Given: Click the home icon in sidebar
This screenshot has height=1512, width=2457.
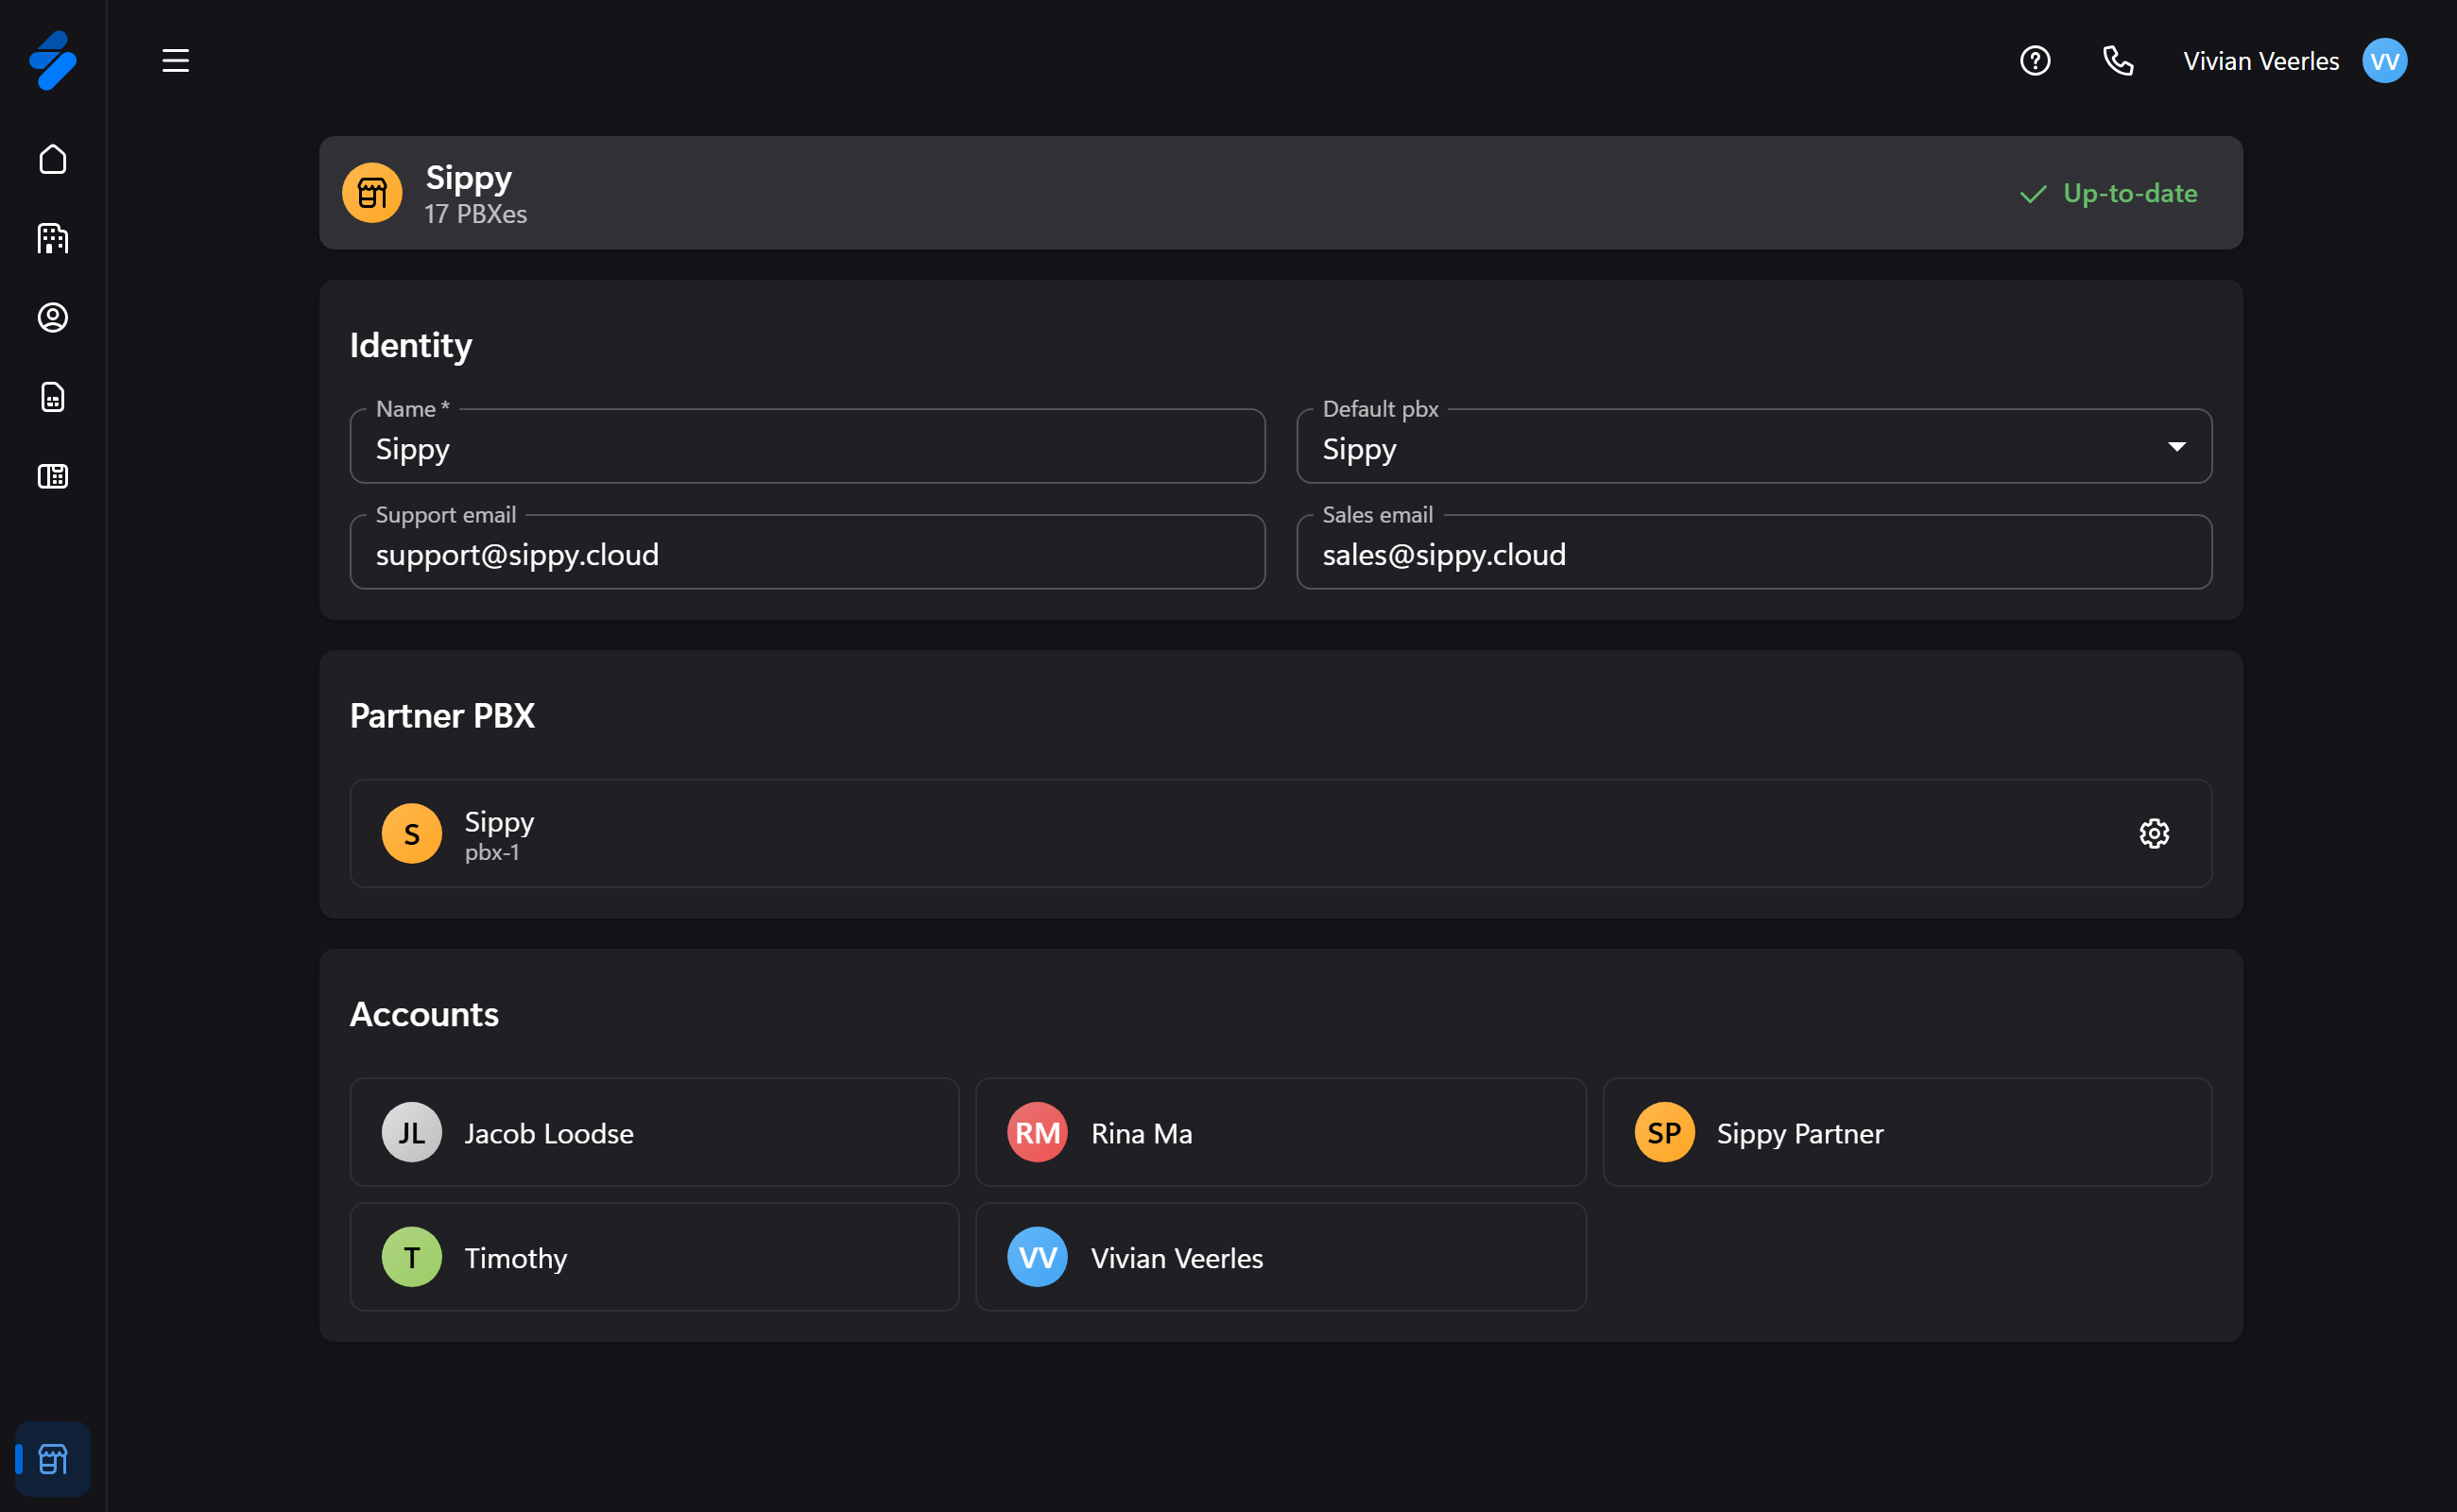Looking at the screenshot, I should click(x=53, y=159).
